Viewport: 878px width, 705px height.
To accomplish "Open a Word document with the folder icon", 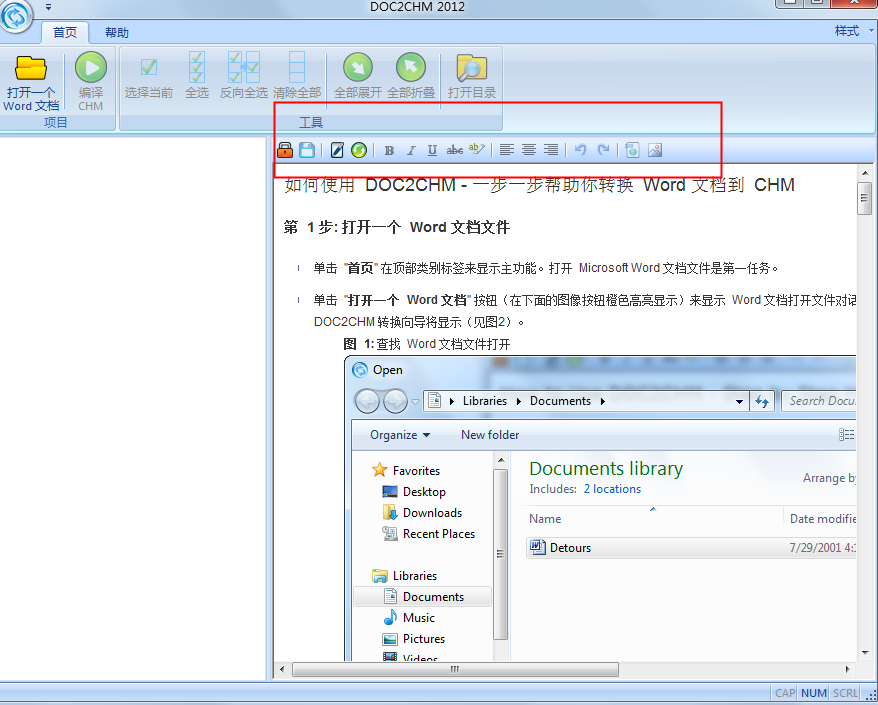I will [x=31, y=68].
